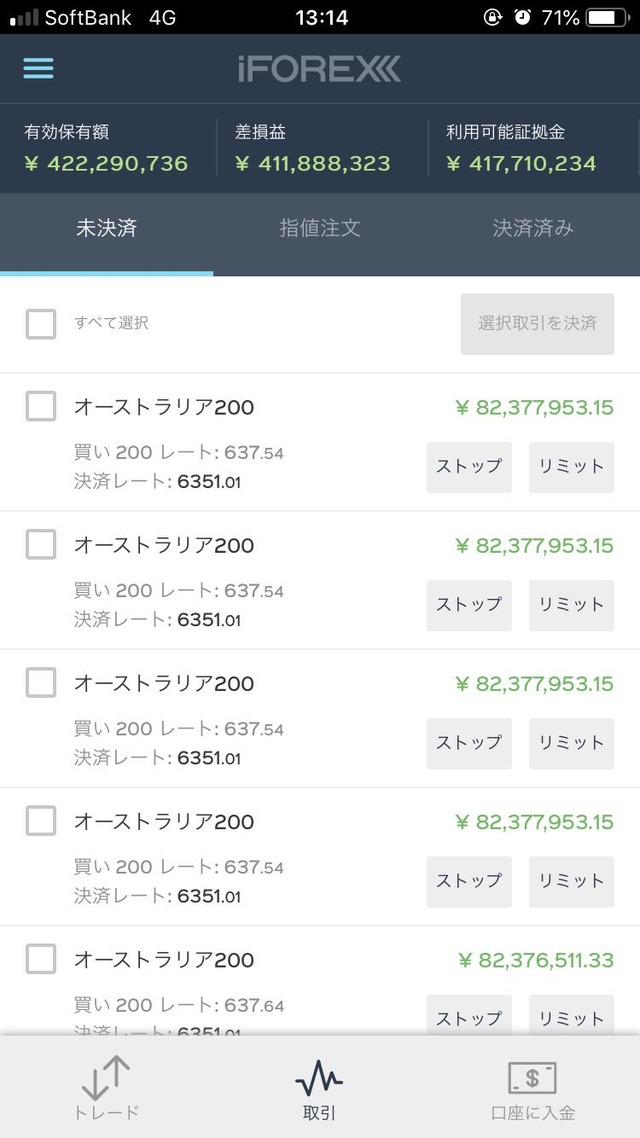The width and height of the screenshot is (640, 1138).
Task: Open the 未決済 tab
Action: point(106,228)
